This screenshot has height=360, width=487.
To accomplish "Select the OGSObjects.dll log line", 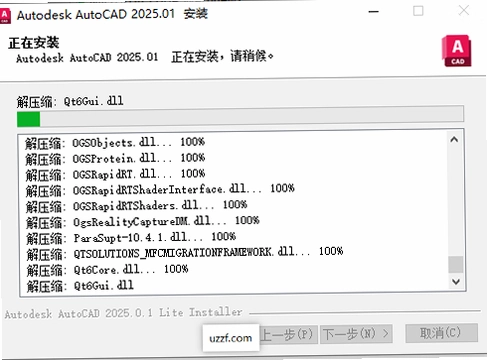I will pos(115,143).
